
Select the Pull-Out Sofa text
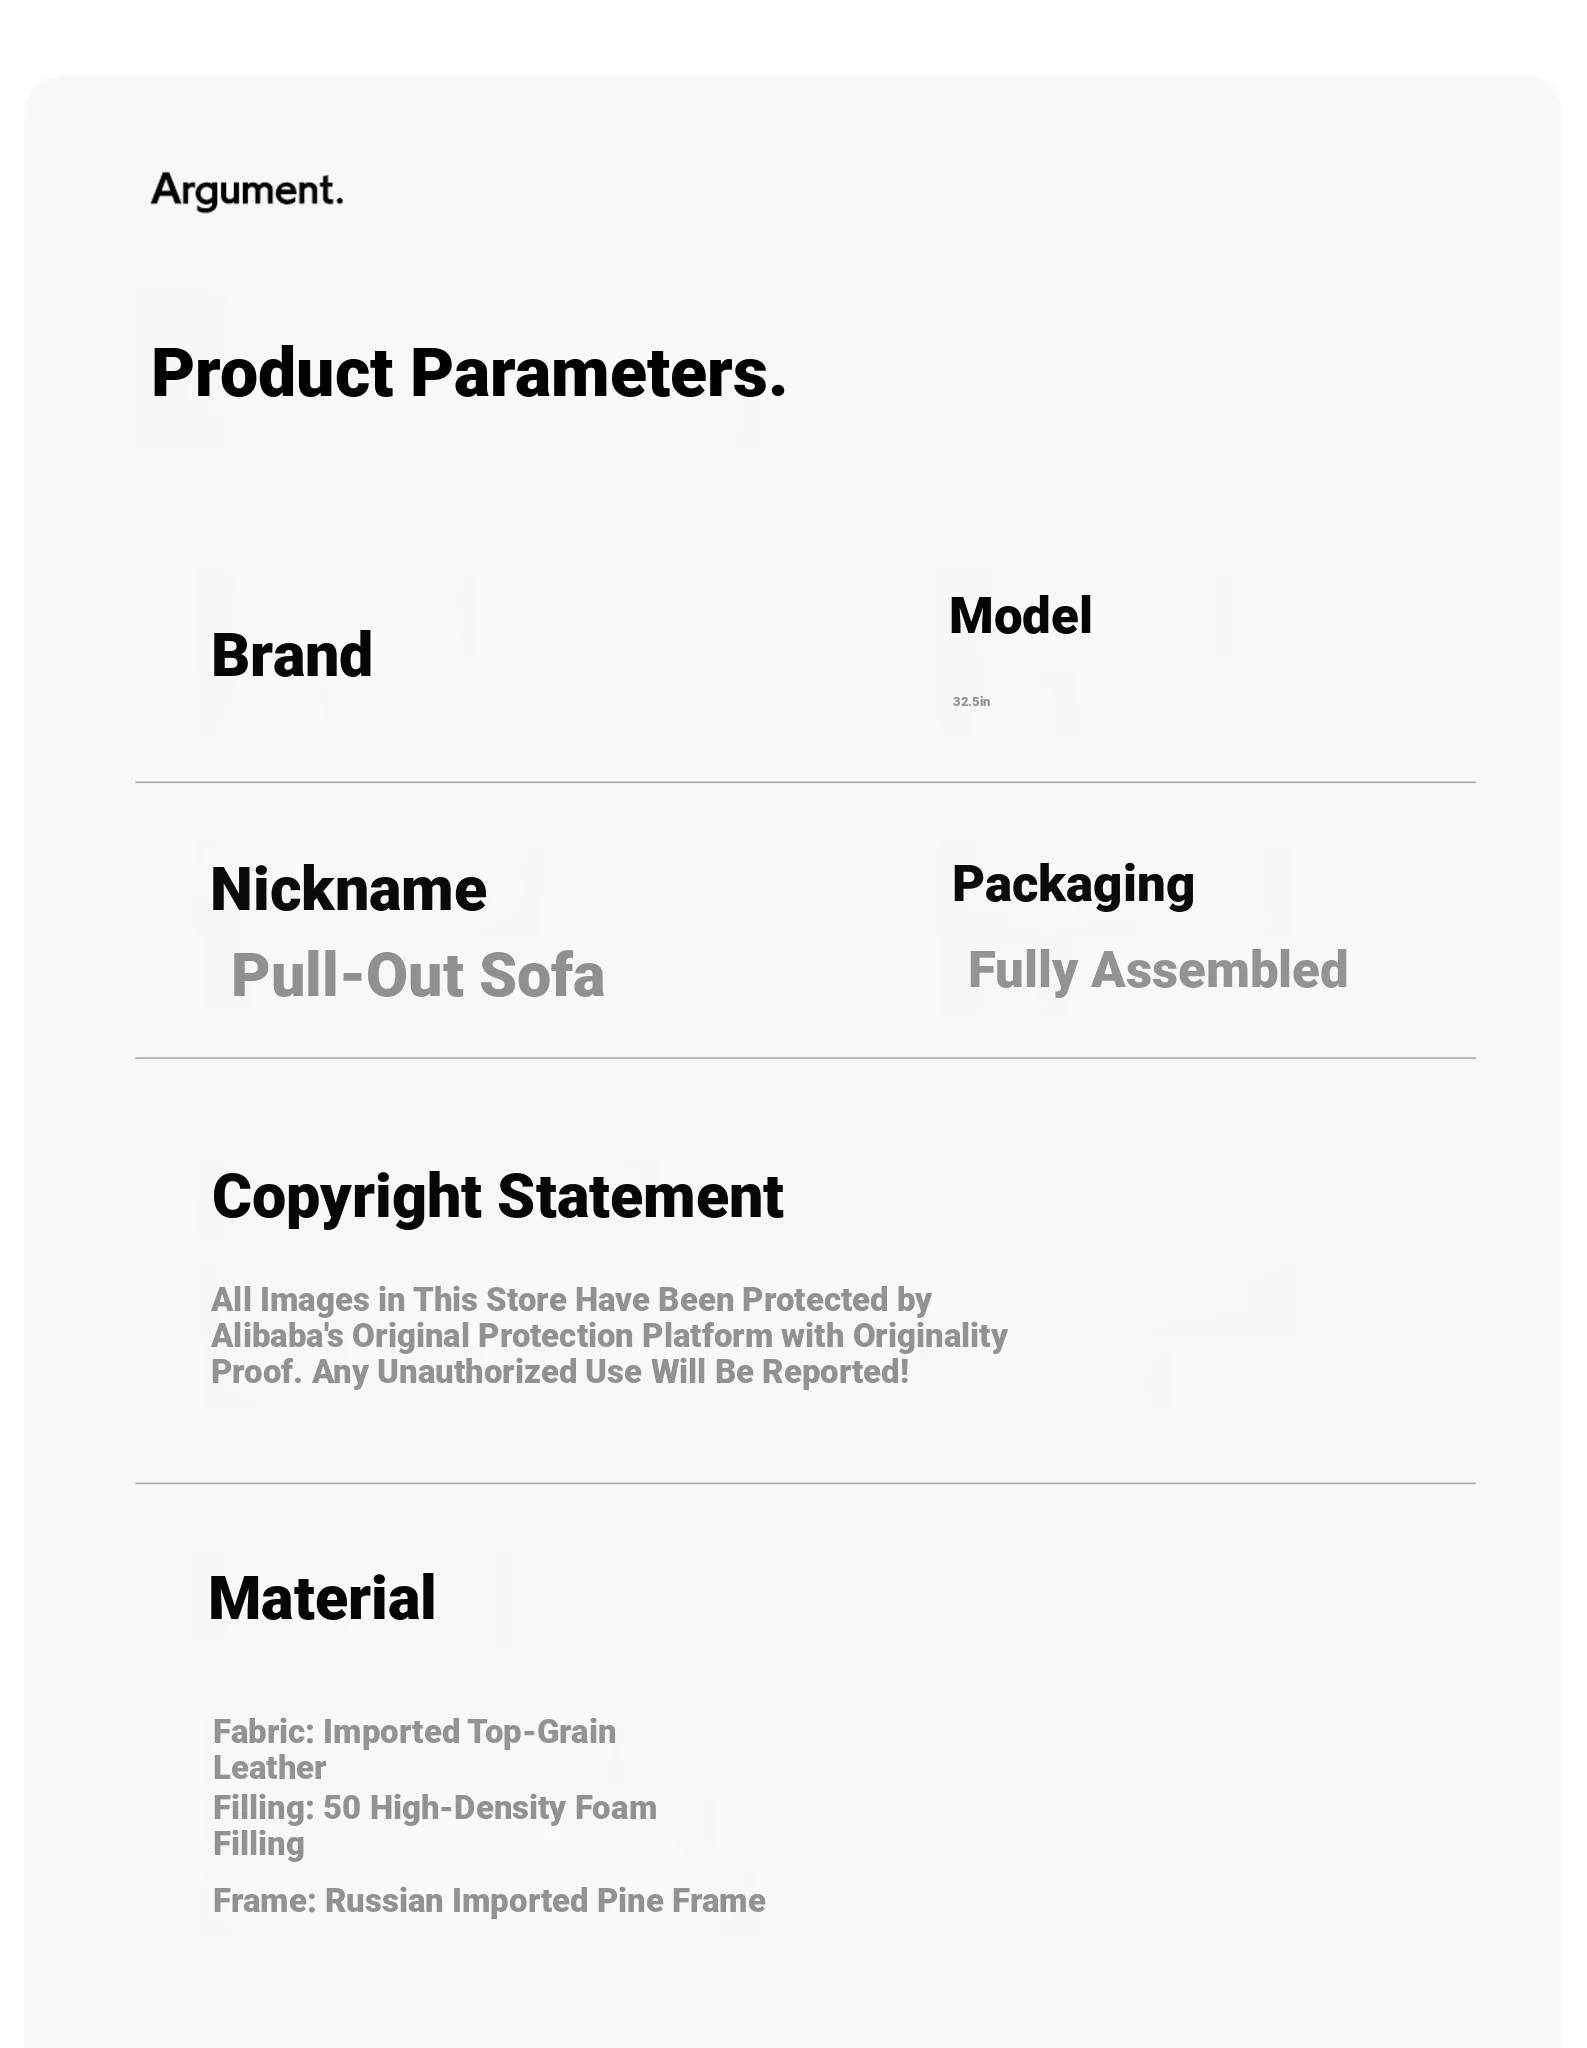point(417,975)
